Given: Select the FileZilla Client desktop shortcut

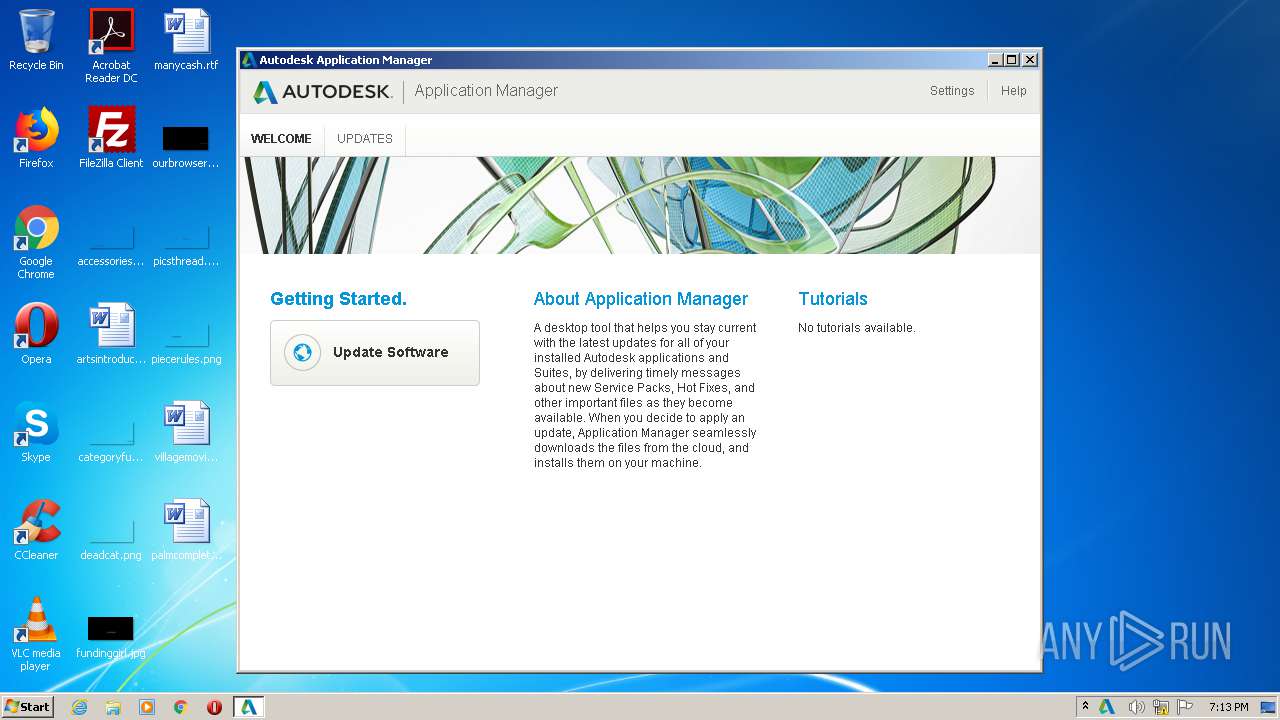Looking at the screenshot, I should [x=111, y=139].
